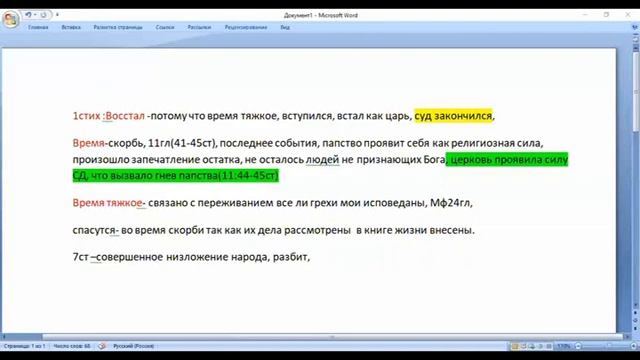Go to the Ссылки tab
This screenshot has height=360, width=640.
[165, 27]
